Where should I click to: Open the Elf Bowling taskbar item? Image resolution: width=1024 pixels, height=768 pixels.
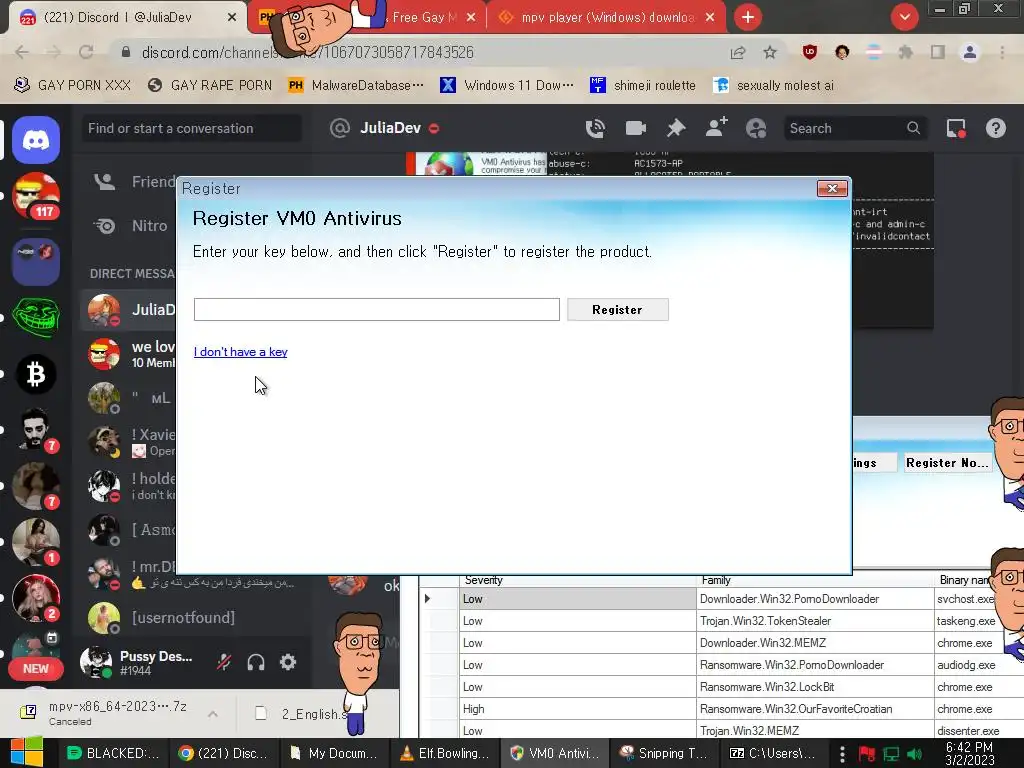445,754
